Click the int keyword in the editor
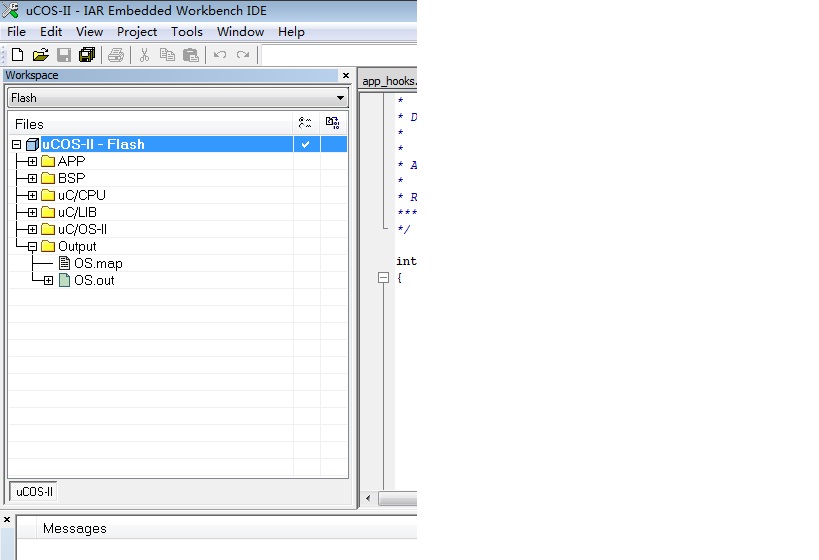The image size is (819, 560). click(x=406, y=261)
